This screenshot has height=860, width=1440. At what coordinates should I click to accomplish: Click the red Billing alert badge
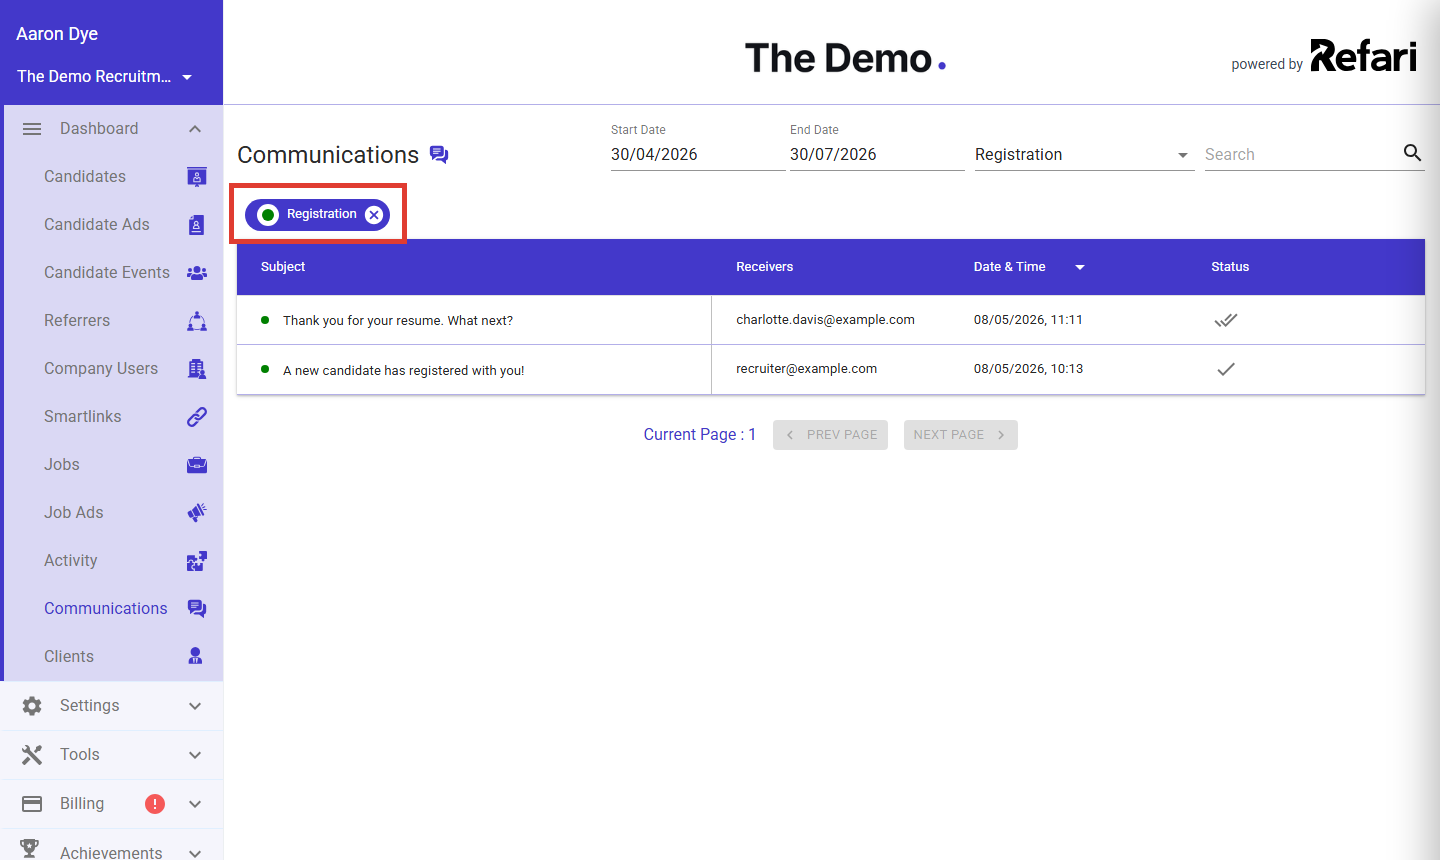(155, 804)
